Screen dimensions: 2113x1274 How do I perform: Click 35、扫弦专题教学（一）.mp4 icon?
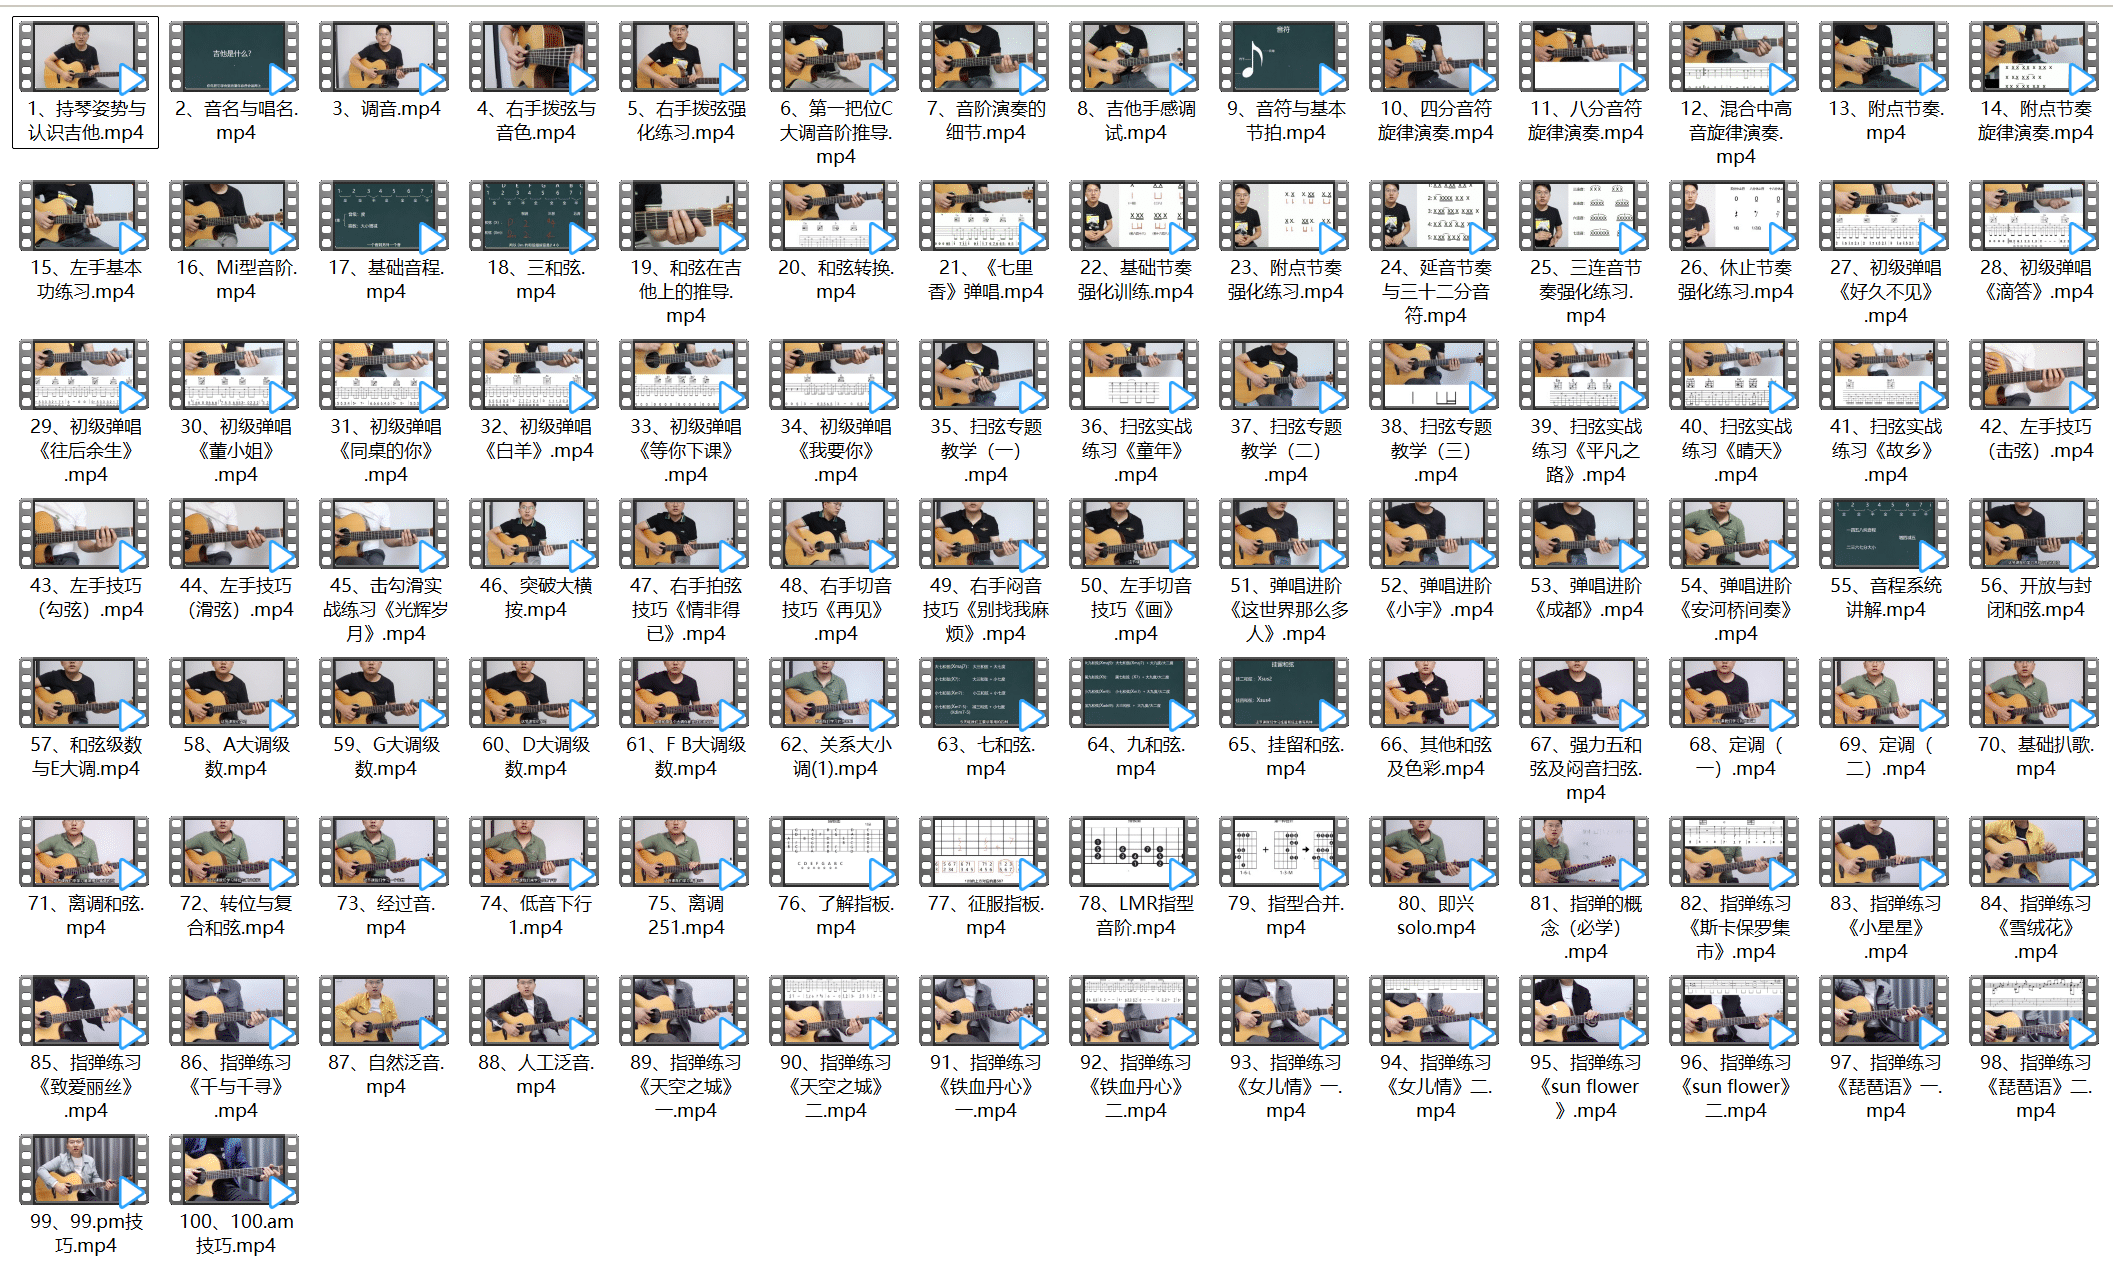point(985,376)
